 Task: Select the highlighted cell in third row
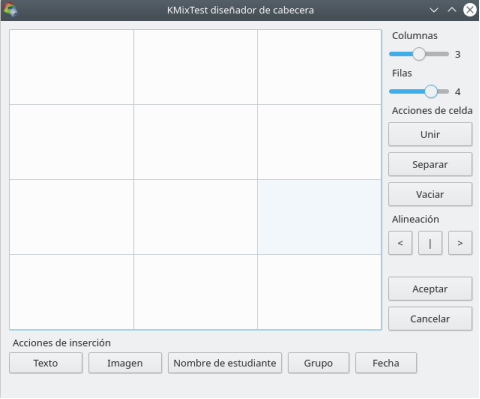tap(319, 217)
